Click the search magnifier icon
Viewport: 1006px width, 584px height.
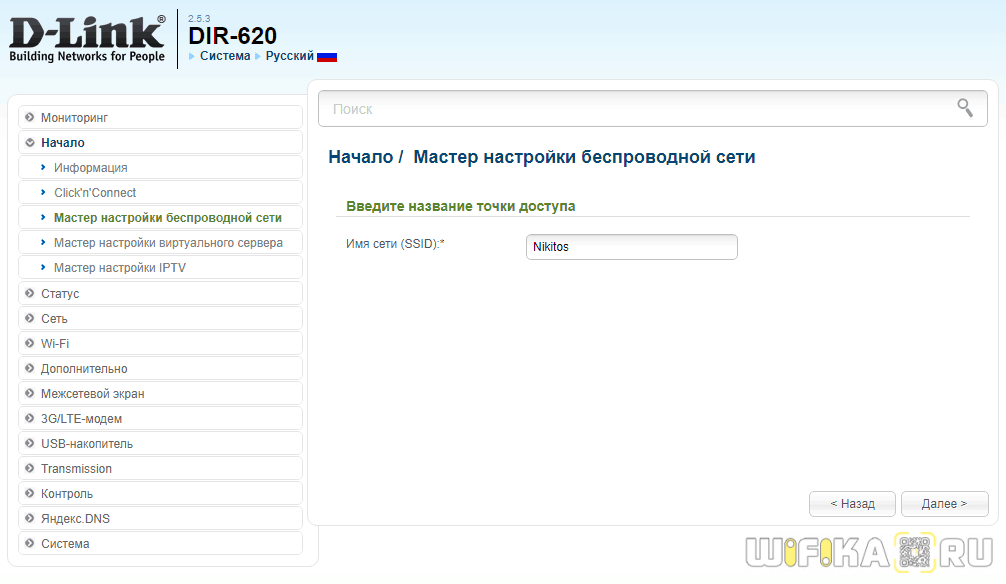[965, 108]
